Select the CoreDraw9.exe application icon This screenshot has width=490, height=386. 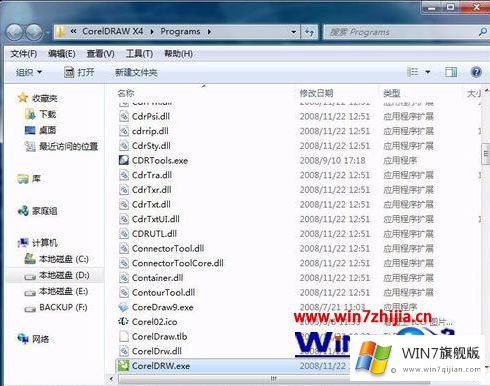coord(124,307)
